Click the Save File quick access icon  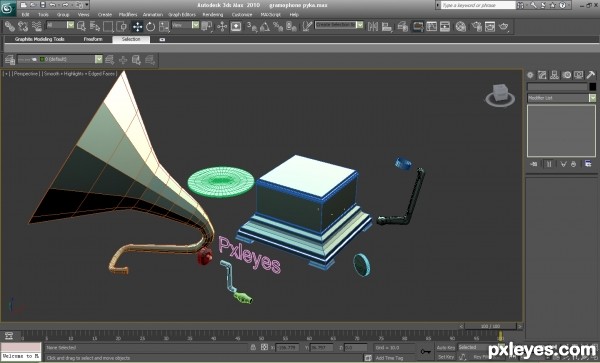pyautogui.click(x=42, y=5)
